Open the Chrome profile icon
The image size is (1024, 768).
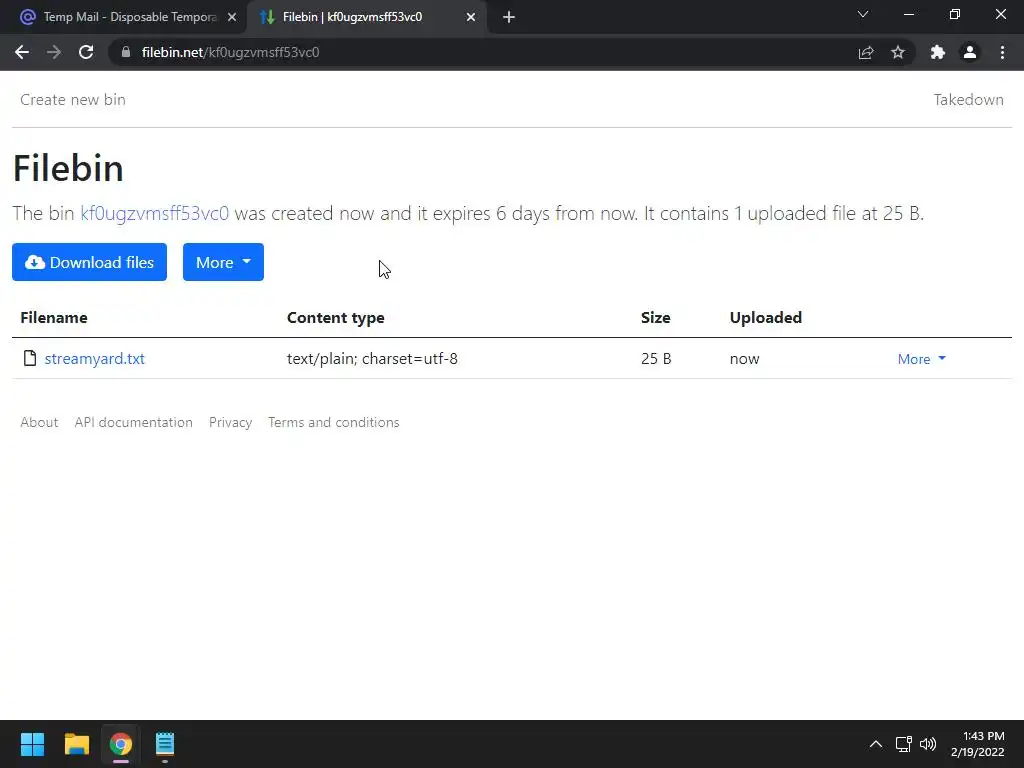[x=970, y=52]
